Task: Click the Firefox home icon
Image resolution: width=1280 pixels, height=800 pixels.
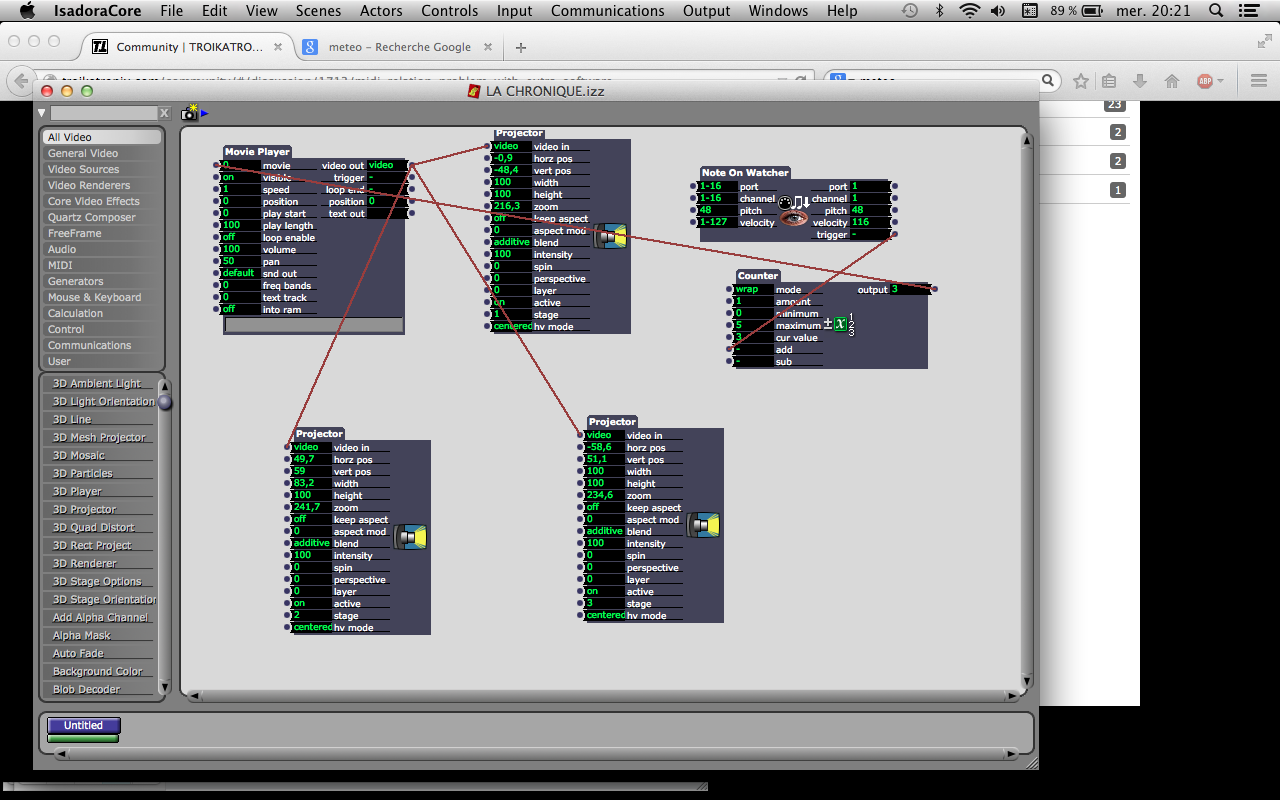Action: pyautogui.click(x=1172, y=81)
